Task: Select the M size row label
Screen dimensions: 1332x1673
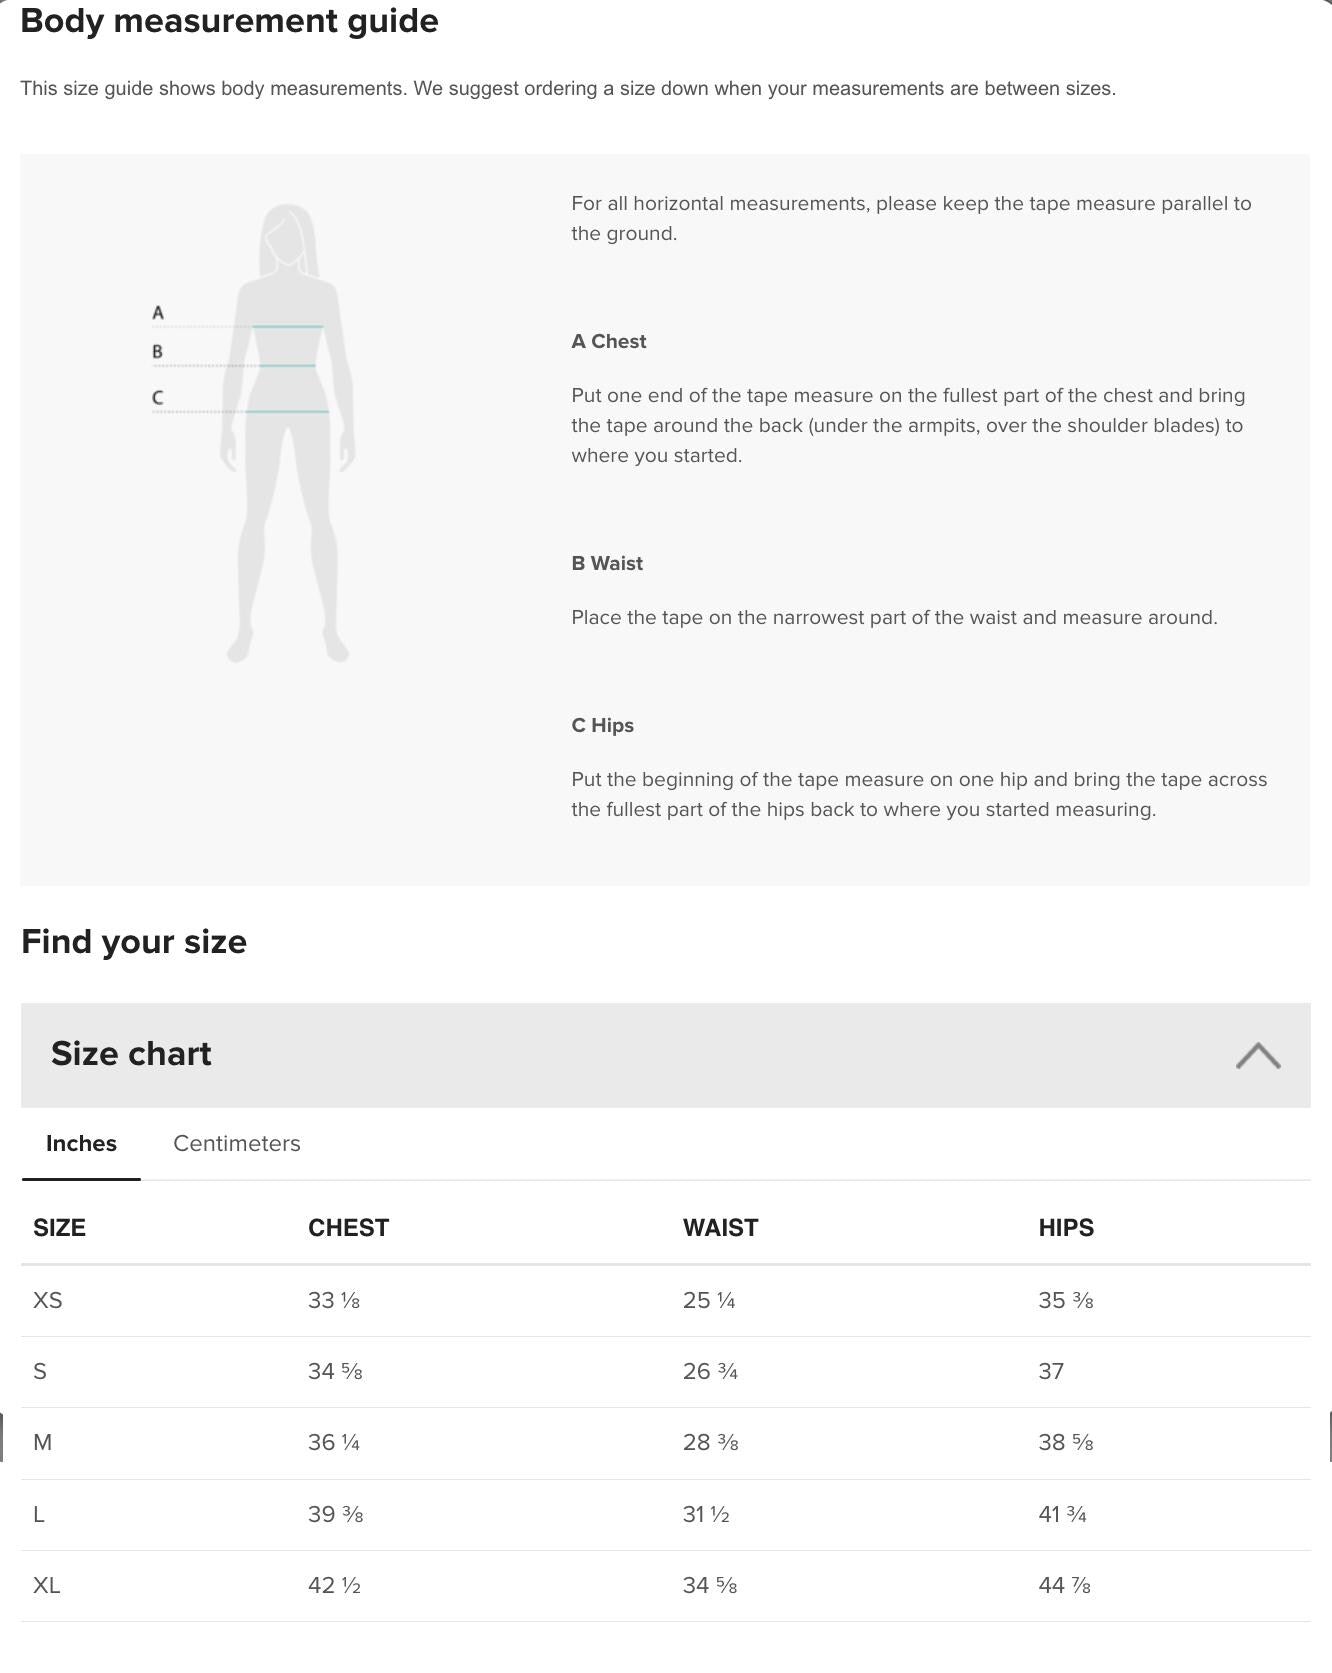Action: [42, 1442]
